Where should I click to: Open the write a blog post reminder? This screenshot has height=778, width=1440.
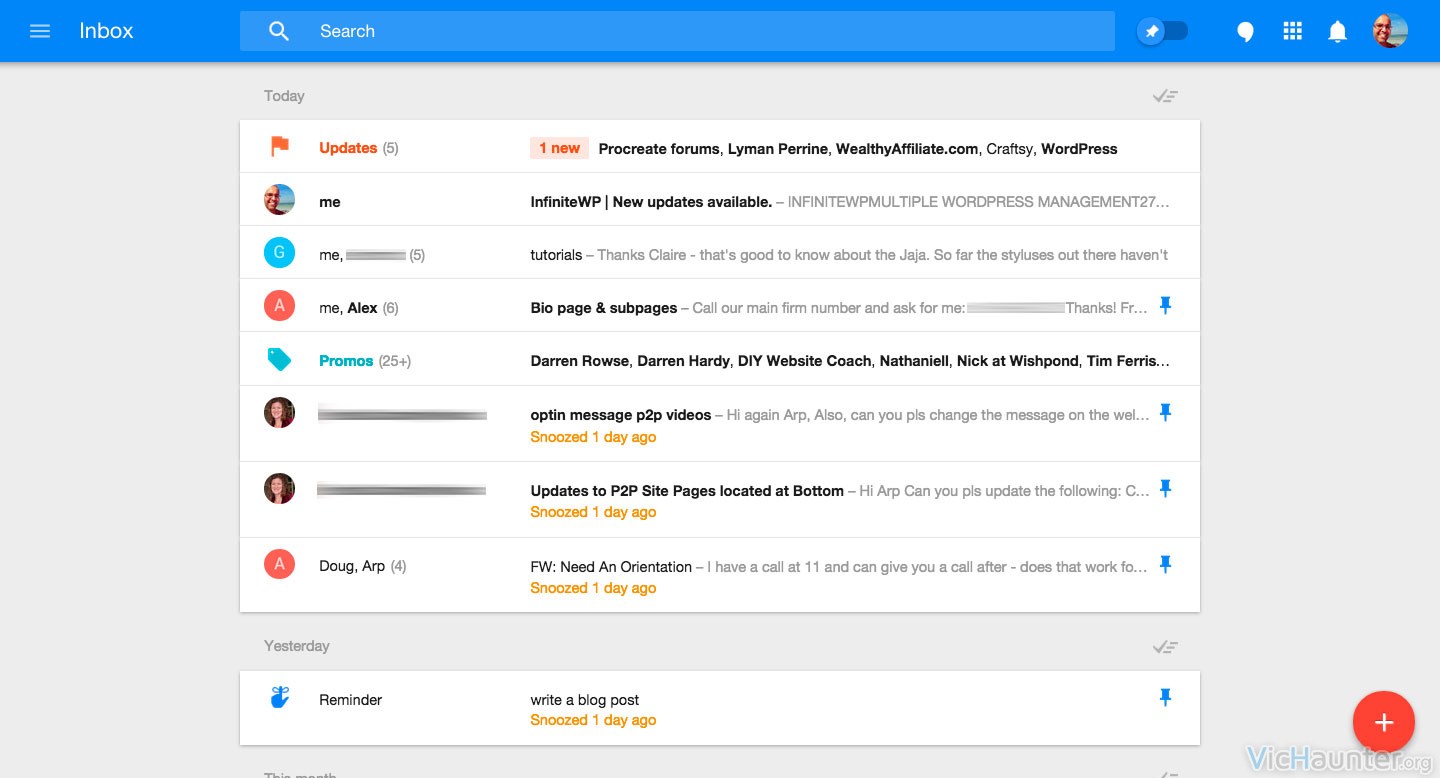click(x=720, y=708)
